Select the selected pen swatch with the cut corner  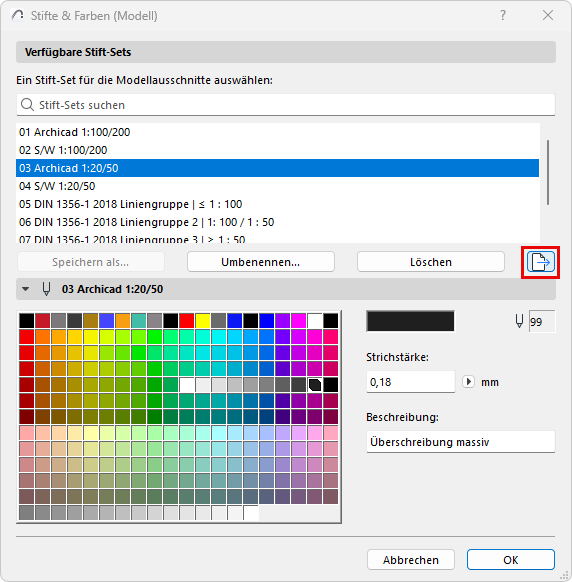point(315,385)
